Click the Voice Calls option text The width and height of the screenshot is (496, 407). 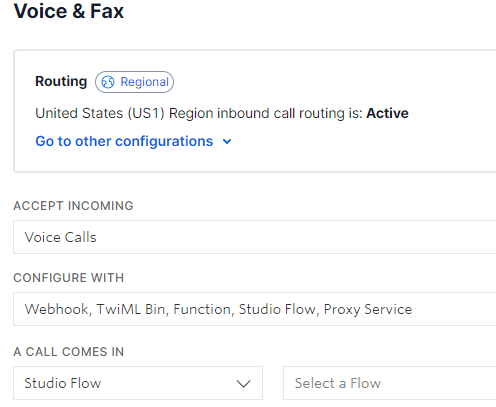60,237
